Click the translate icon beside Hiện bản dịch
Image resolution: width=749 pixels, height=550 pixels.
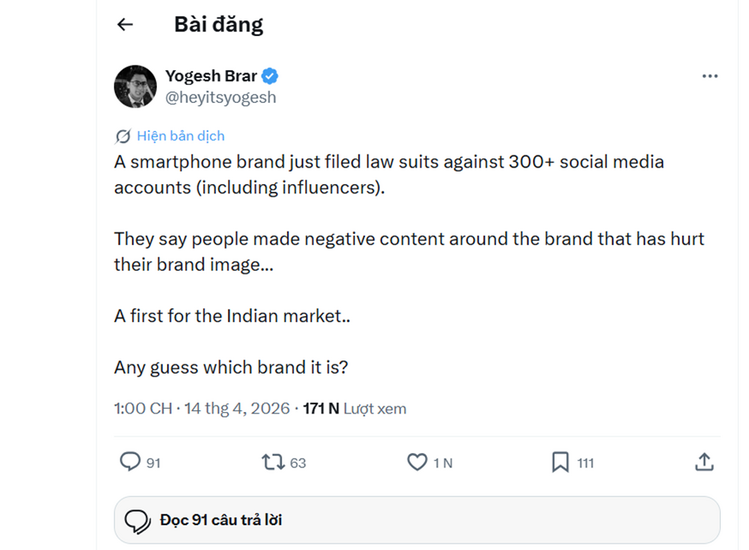(123, 136)
